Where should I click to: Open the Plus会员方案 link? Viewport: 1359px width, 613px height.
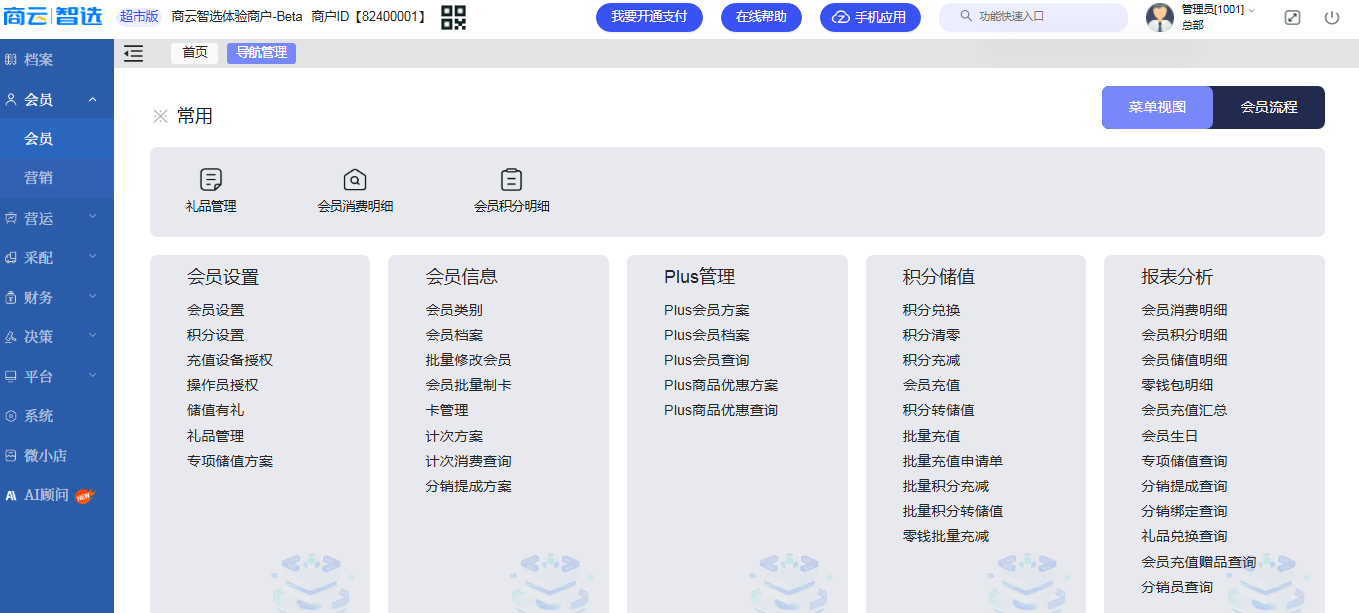click(x=707, y=310)
